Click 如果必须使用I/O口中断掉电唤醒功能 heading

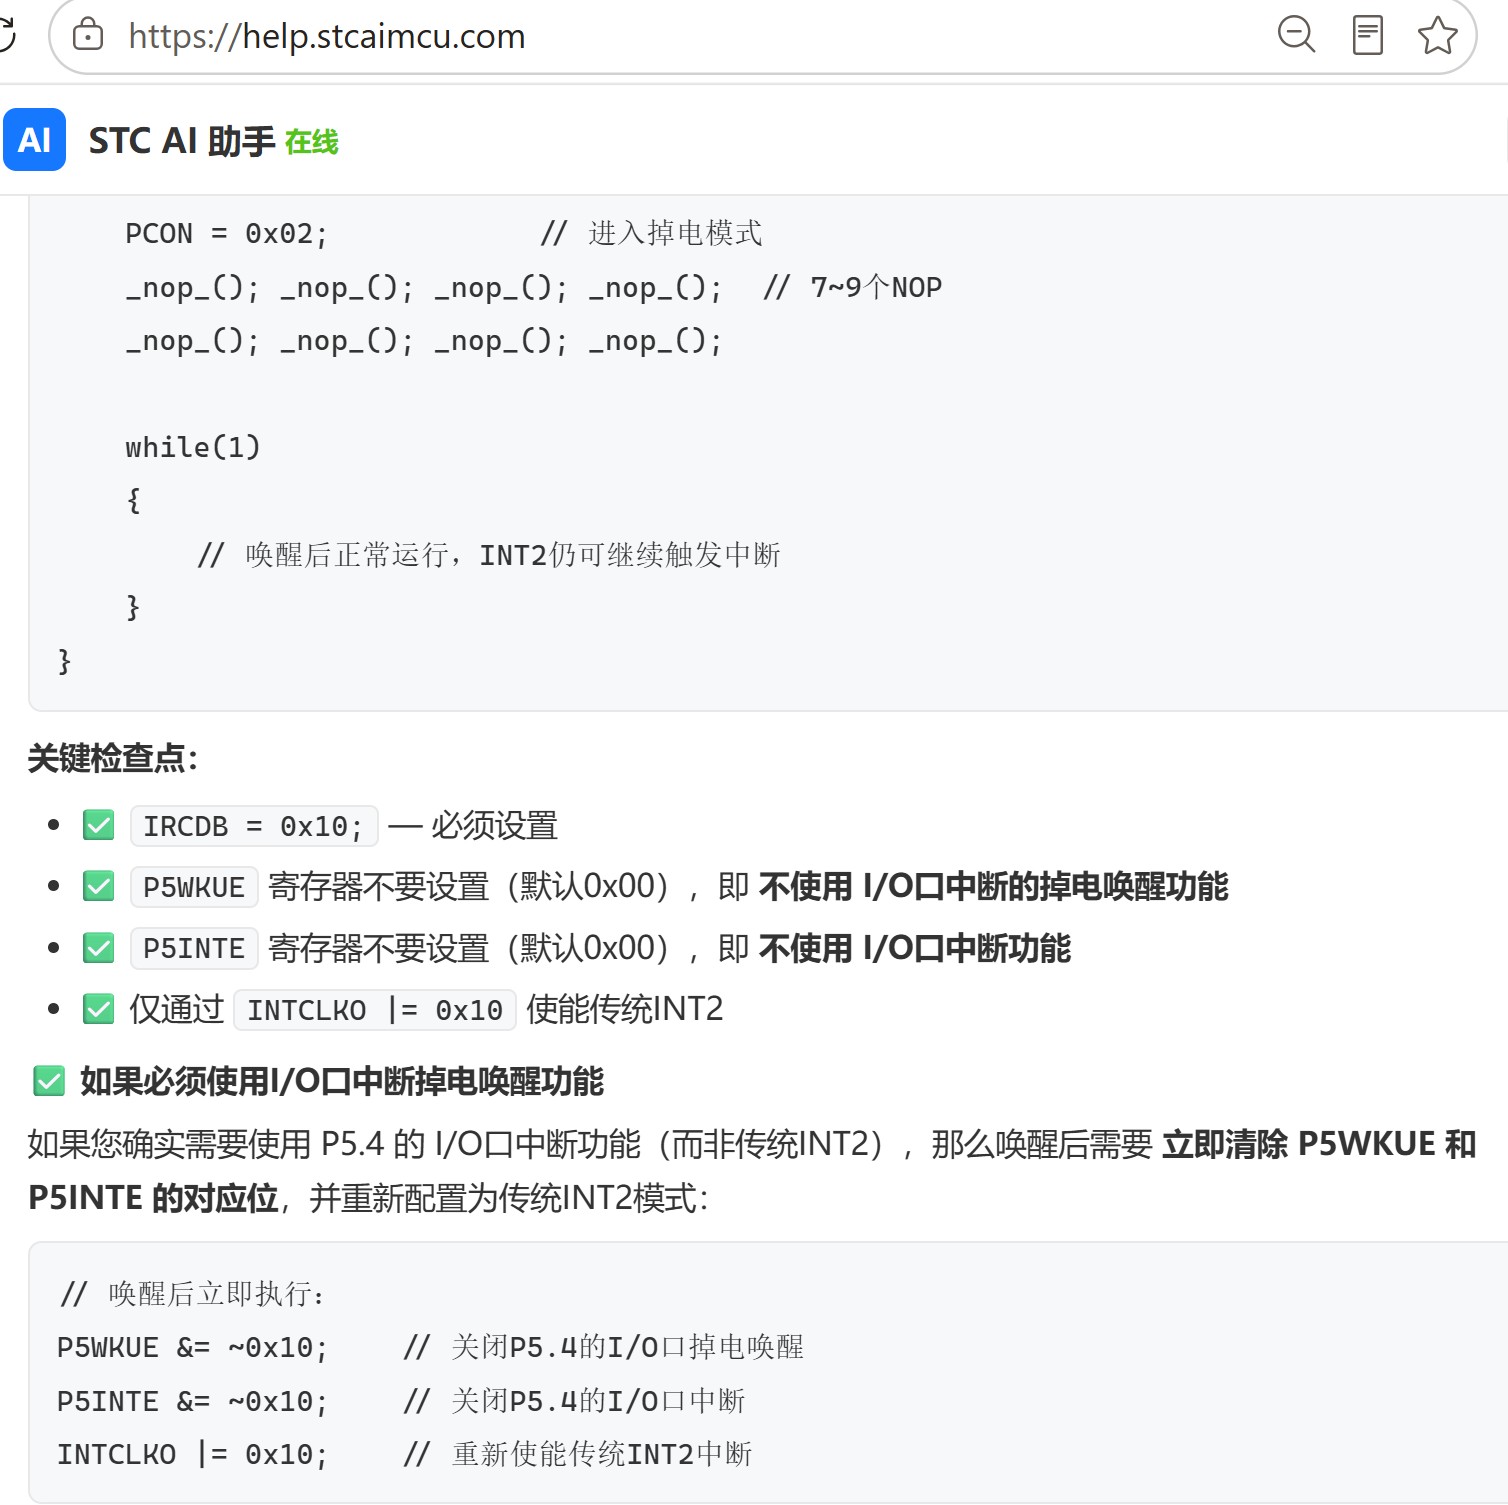click(342, 1082)
